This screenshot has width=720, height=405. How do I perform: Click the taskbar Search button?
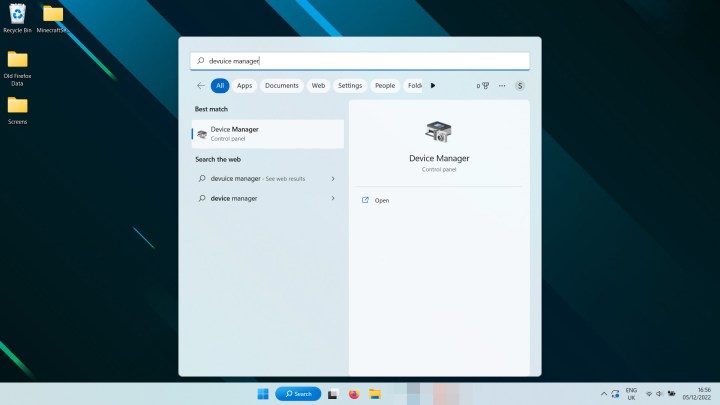[298, 394]
